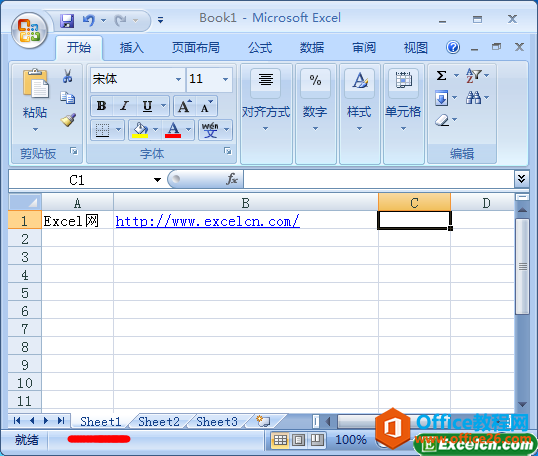The image size is (538, 456).
Task: Insert a new worksheet tab icon
Action: 264,421
